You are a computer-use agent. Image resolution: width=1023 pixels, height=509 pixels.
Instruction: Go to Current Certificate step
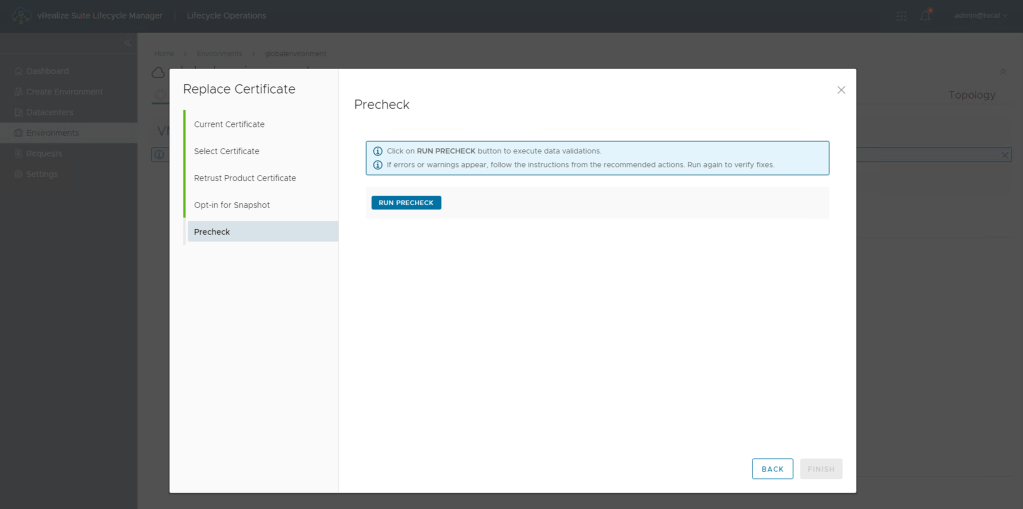229,124
